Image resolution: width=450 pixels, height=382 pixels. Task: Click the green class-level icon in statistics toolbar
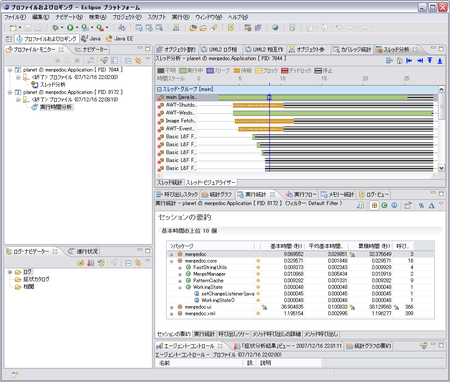(384, 205)
